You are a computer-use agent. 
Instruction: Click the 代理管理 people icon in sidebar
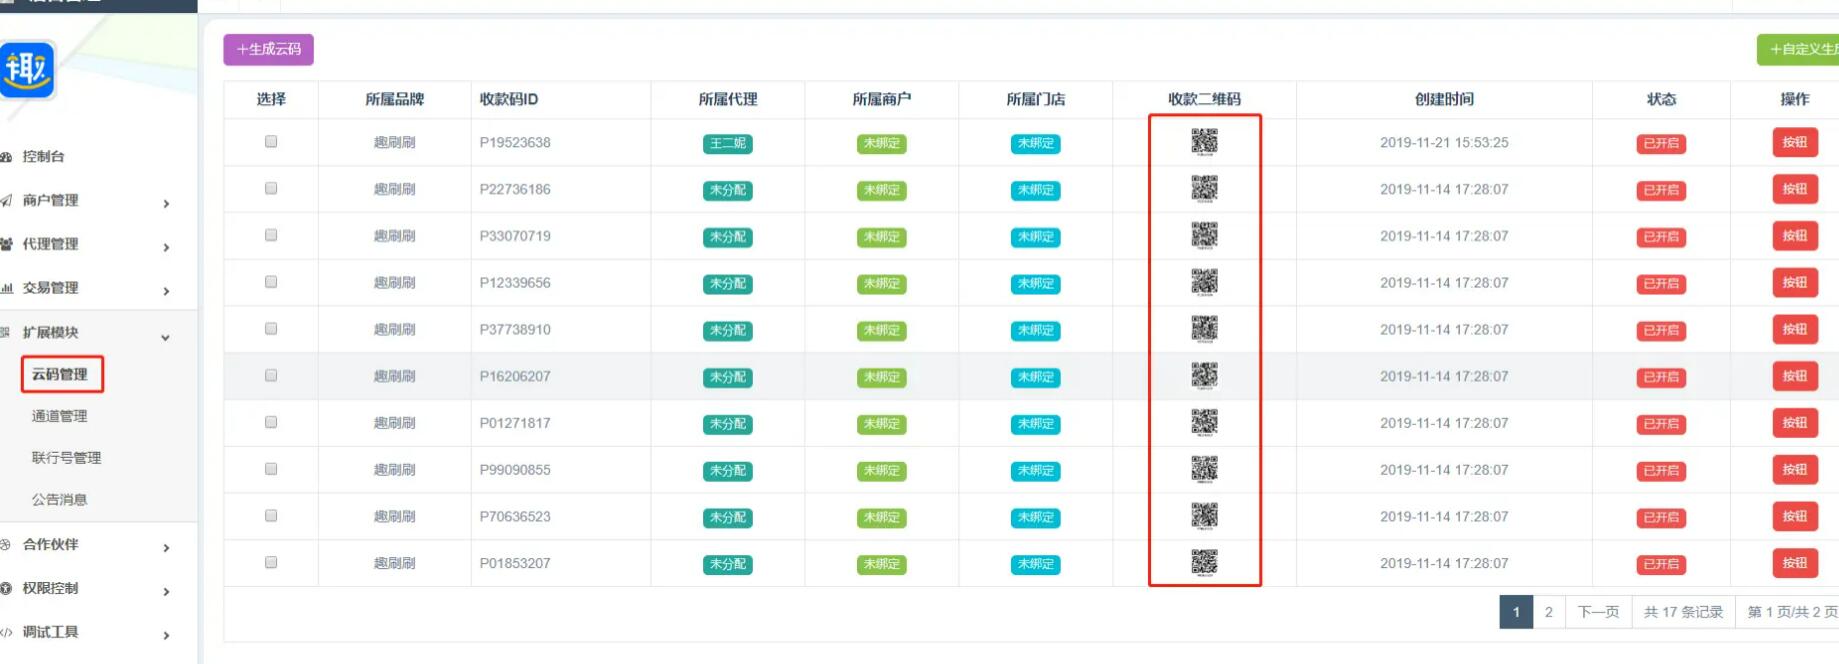[x=6, y=244]
